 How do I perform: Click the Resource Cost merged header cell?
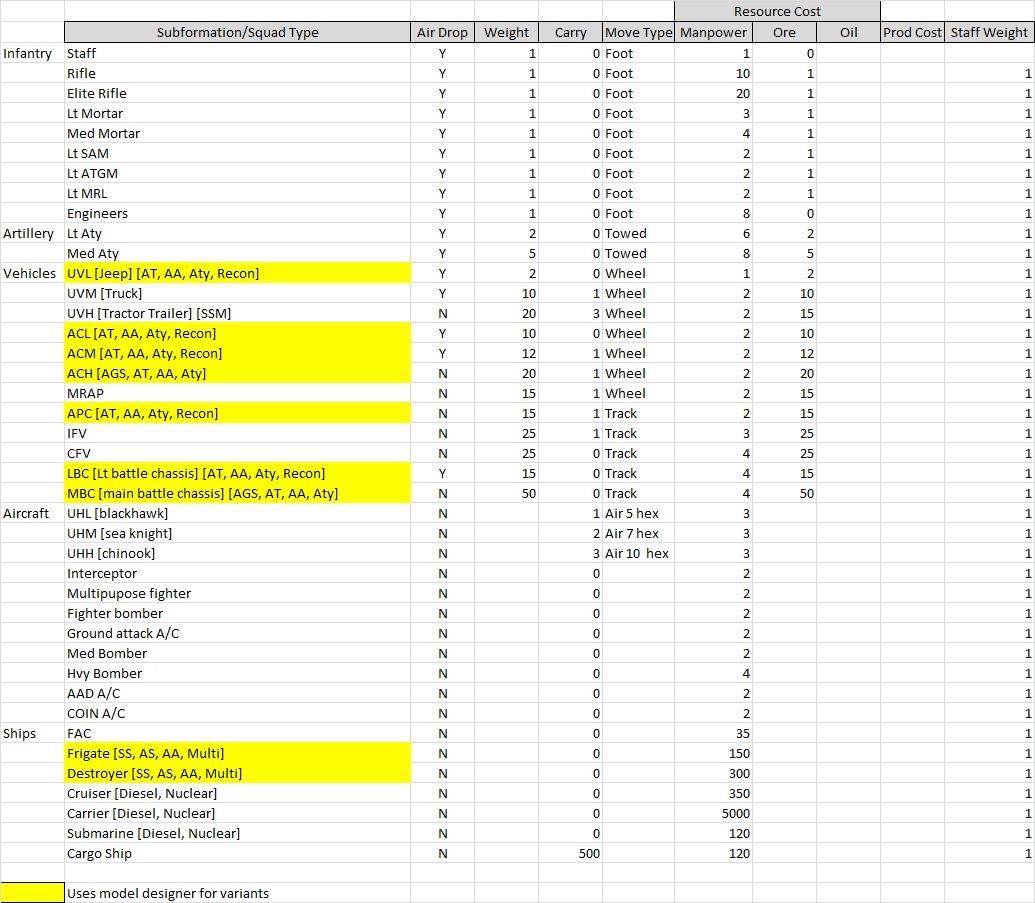[x=777, y=11]
